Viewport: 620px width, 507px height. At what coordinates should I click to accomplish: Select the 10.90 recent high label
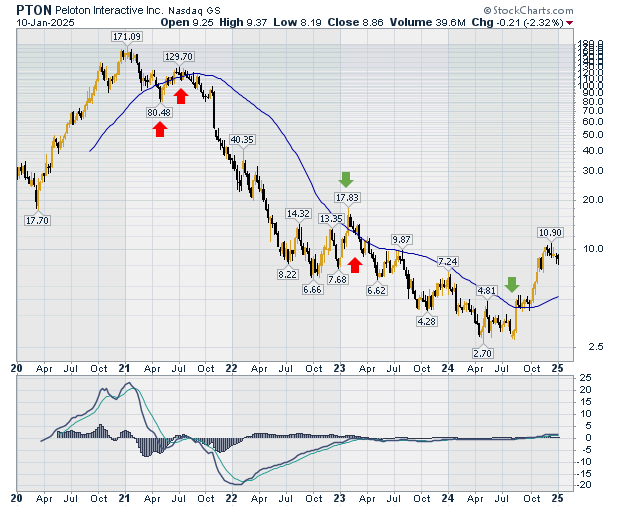tap(551, 232)
